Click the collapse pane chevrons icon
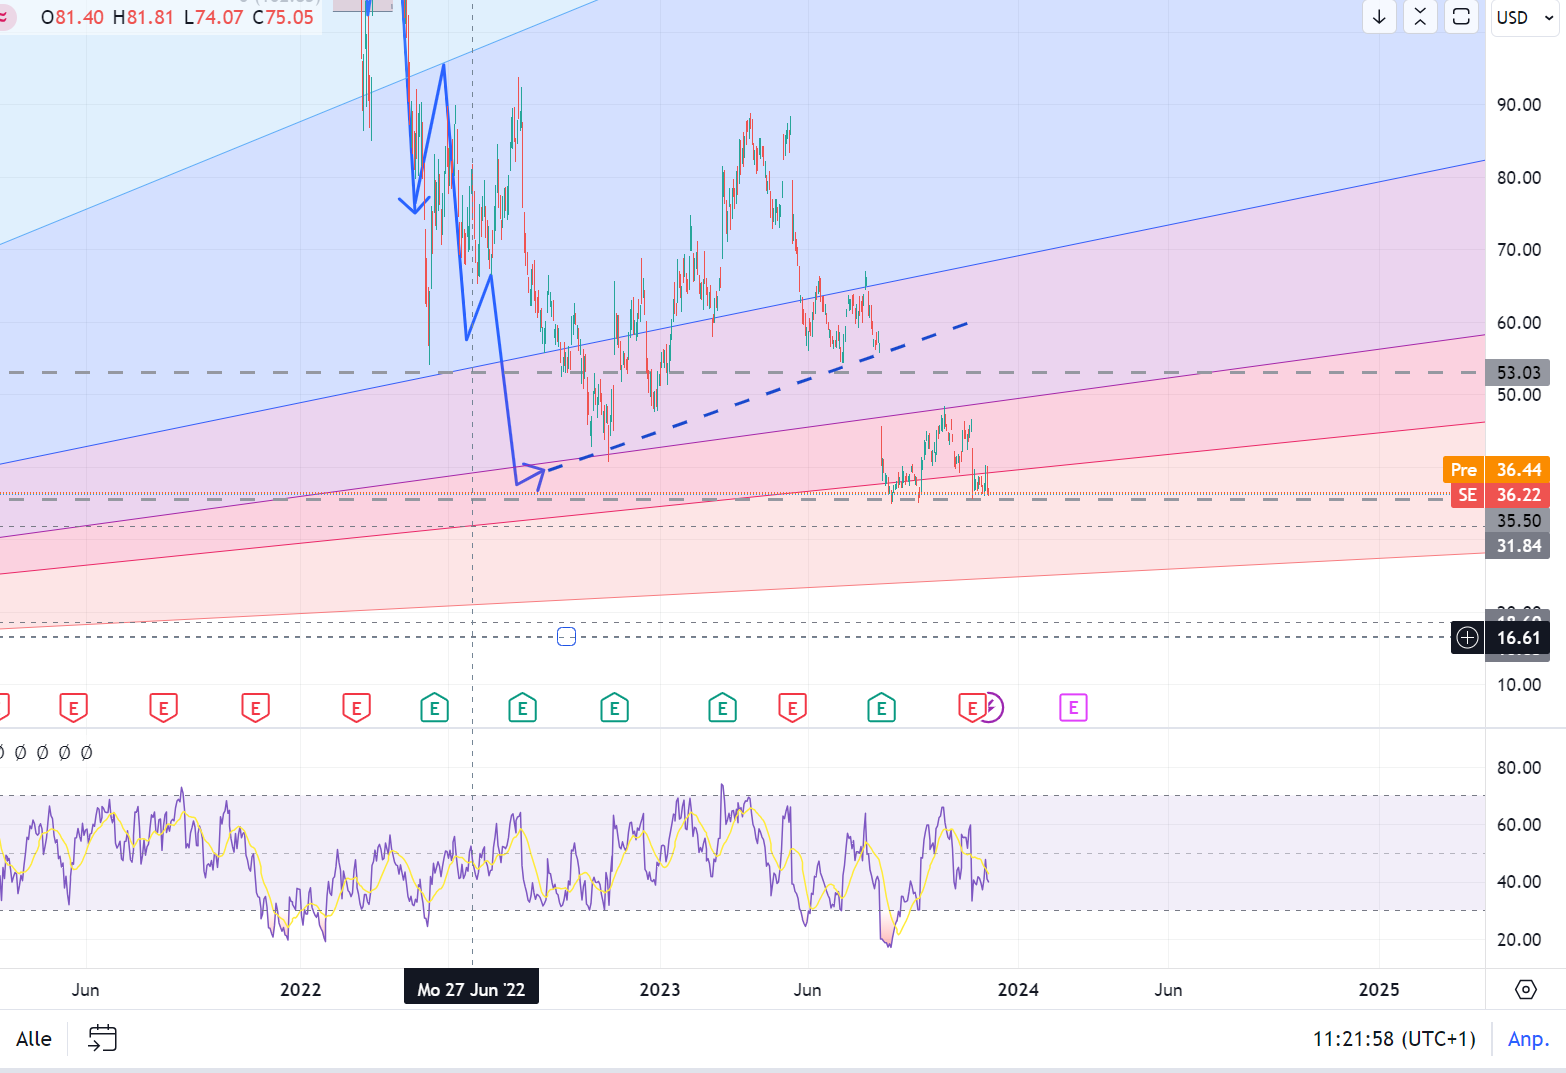Screen dimensions: 1566x1073 1420,17
